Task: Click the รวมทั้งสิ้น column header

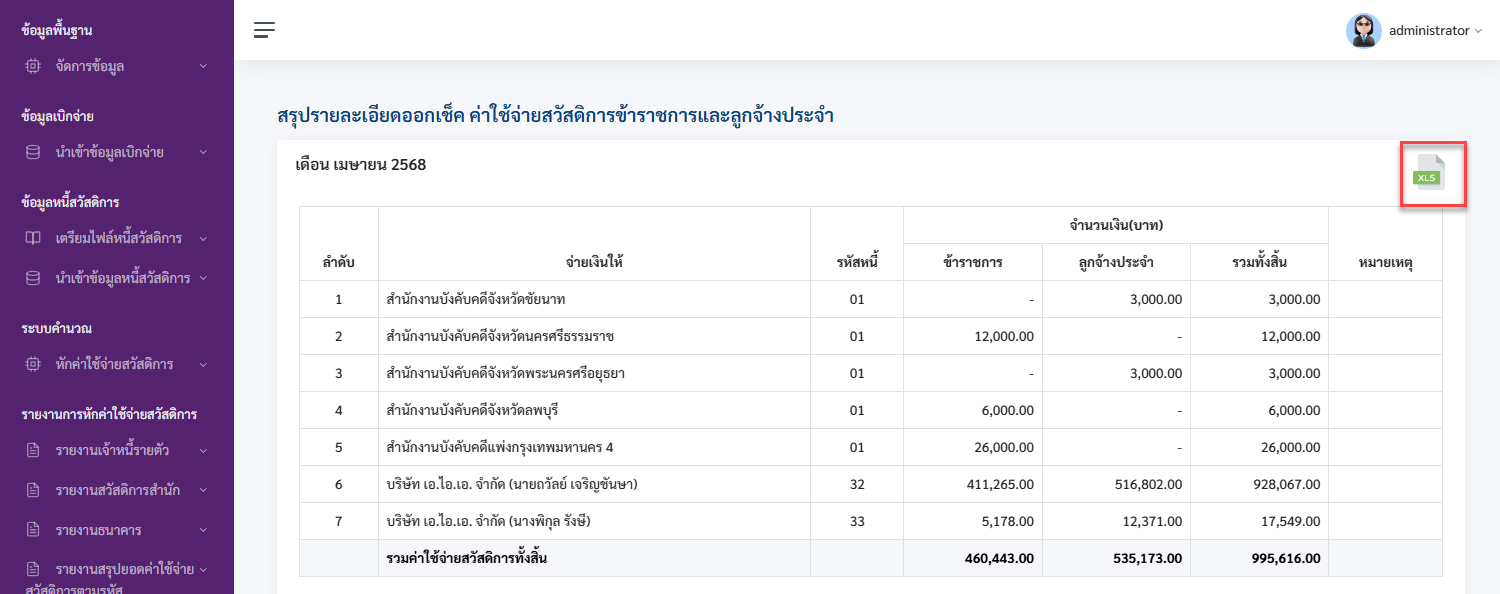Action: pyautogui.click(x=1259, y=262)
